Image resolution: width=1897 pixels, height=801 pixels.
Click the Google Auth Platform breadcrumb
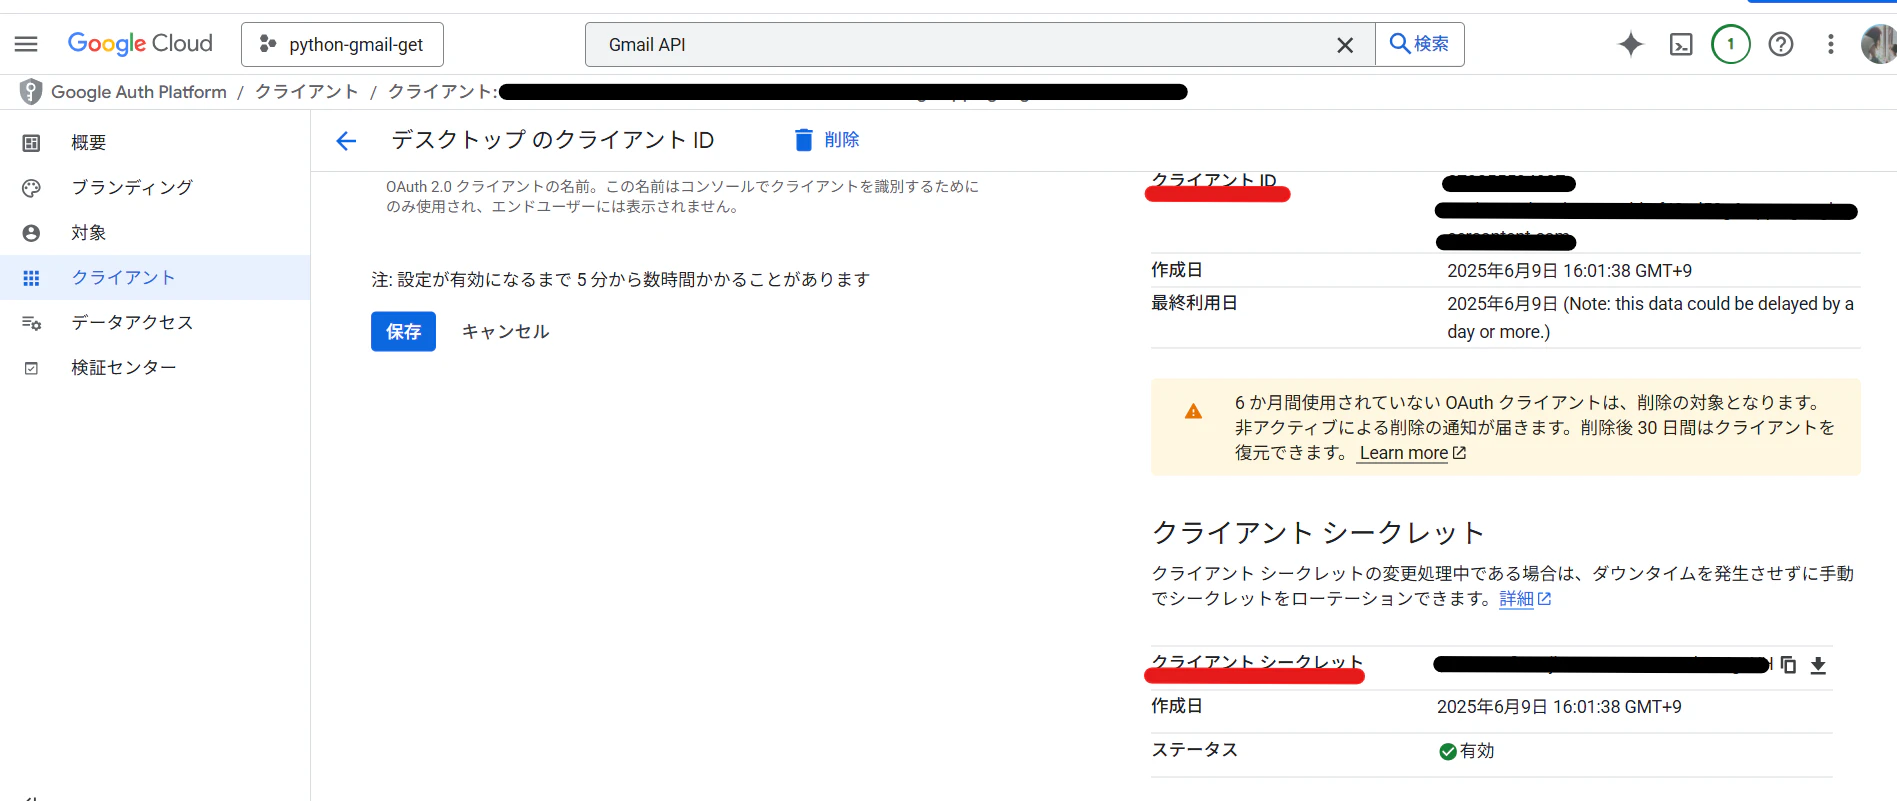(139, 92)
